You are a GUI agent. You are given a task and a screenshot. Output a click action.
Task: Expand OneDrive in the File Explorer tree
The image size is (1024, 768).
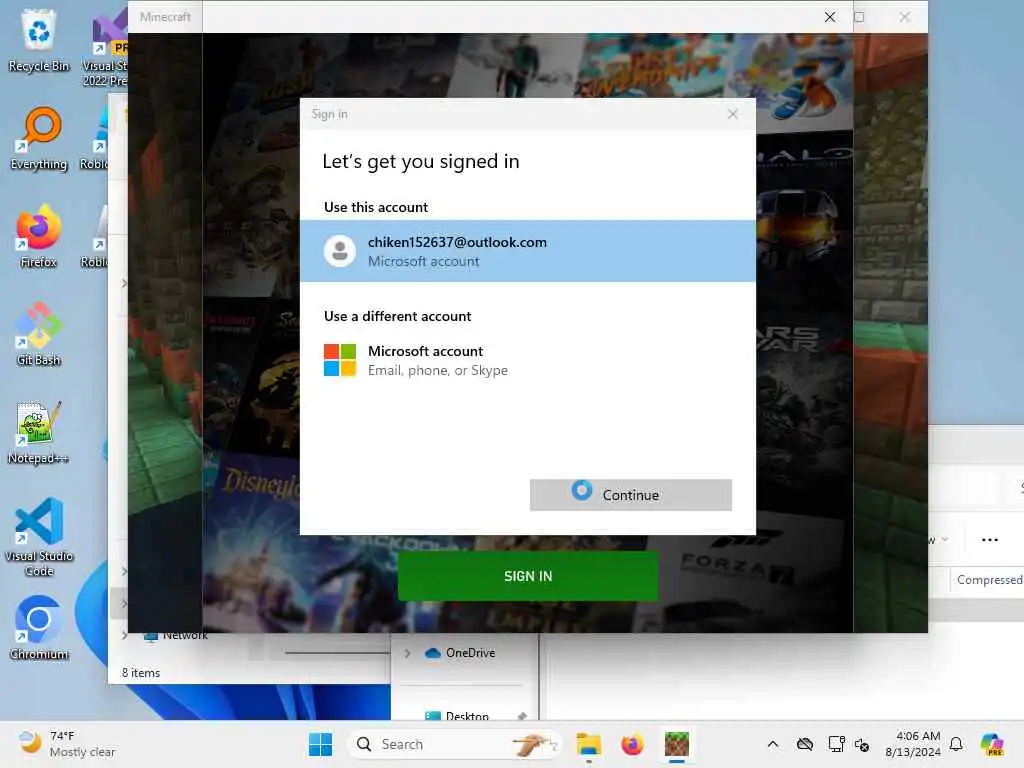[x=407, y=653]
